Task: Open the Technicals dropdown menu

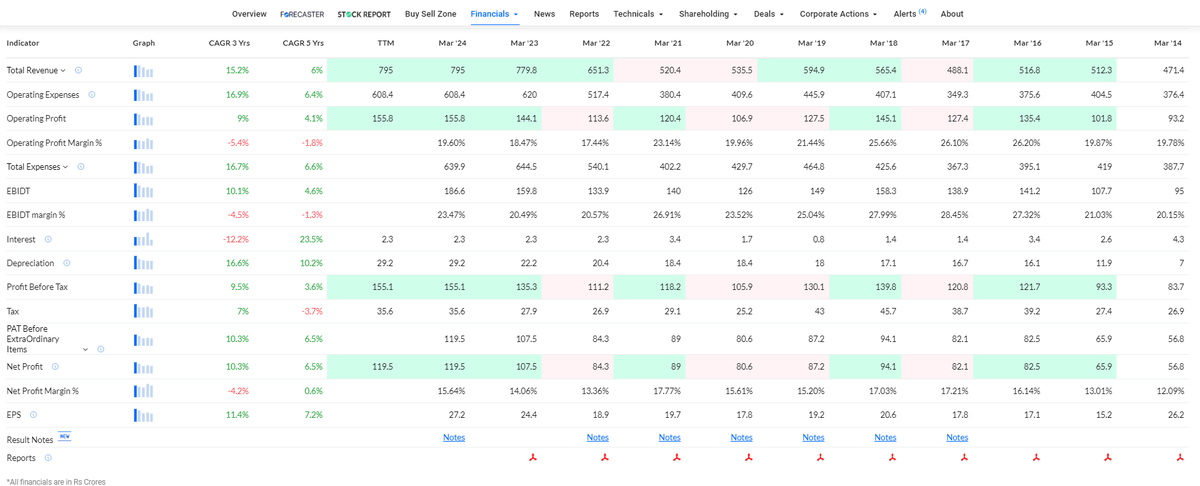Action: 639,14
